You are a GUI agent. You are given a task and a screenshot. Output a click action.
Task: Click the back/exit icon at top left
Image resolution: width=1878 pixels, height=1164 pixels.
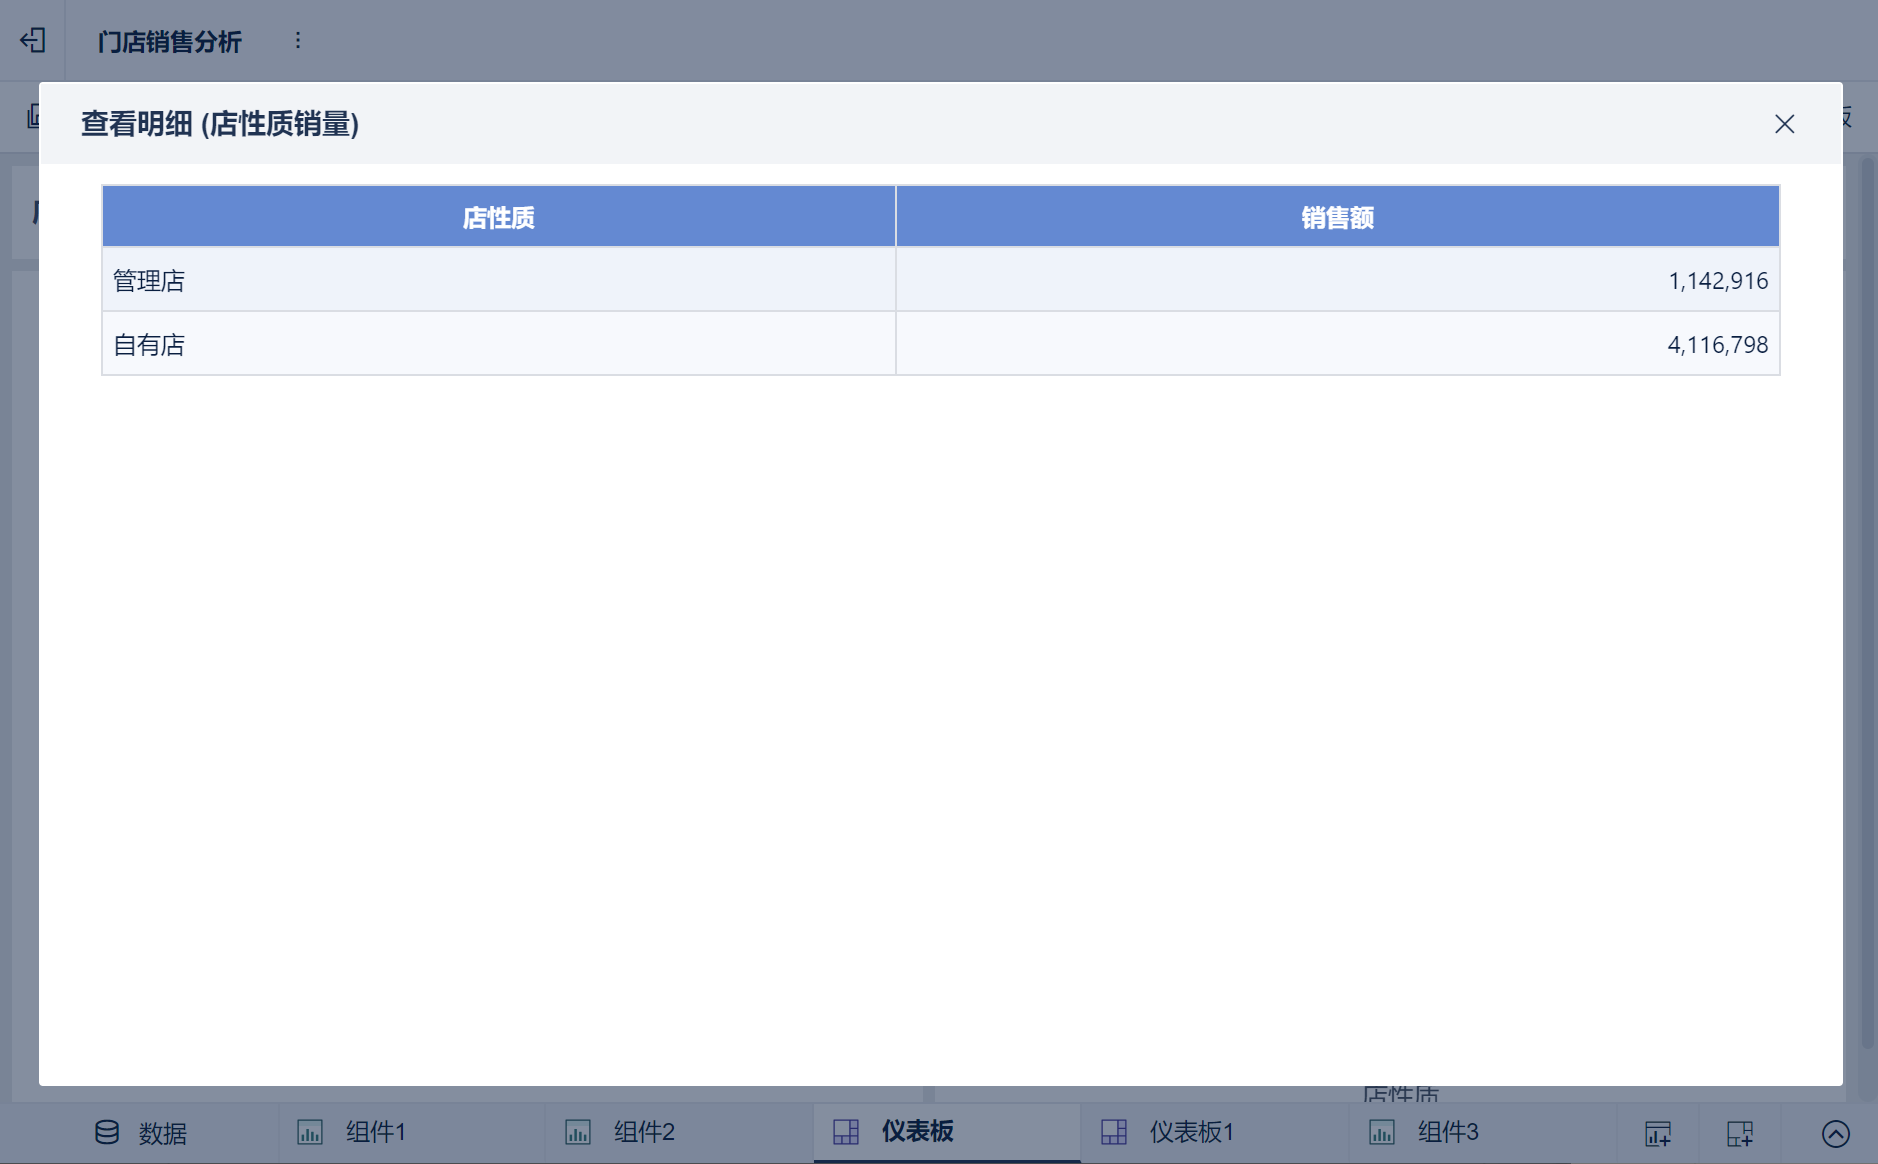coord(33,40)
